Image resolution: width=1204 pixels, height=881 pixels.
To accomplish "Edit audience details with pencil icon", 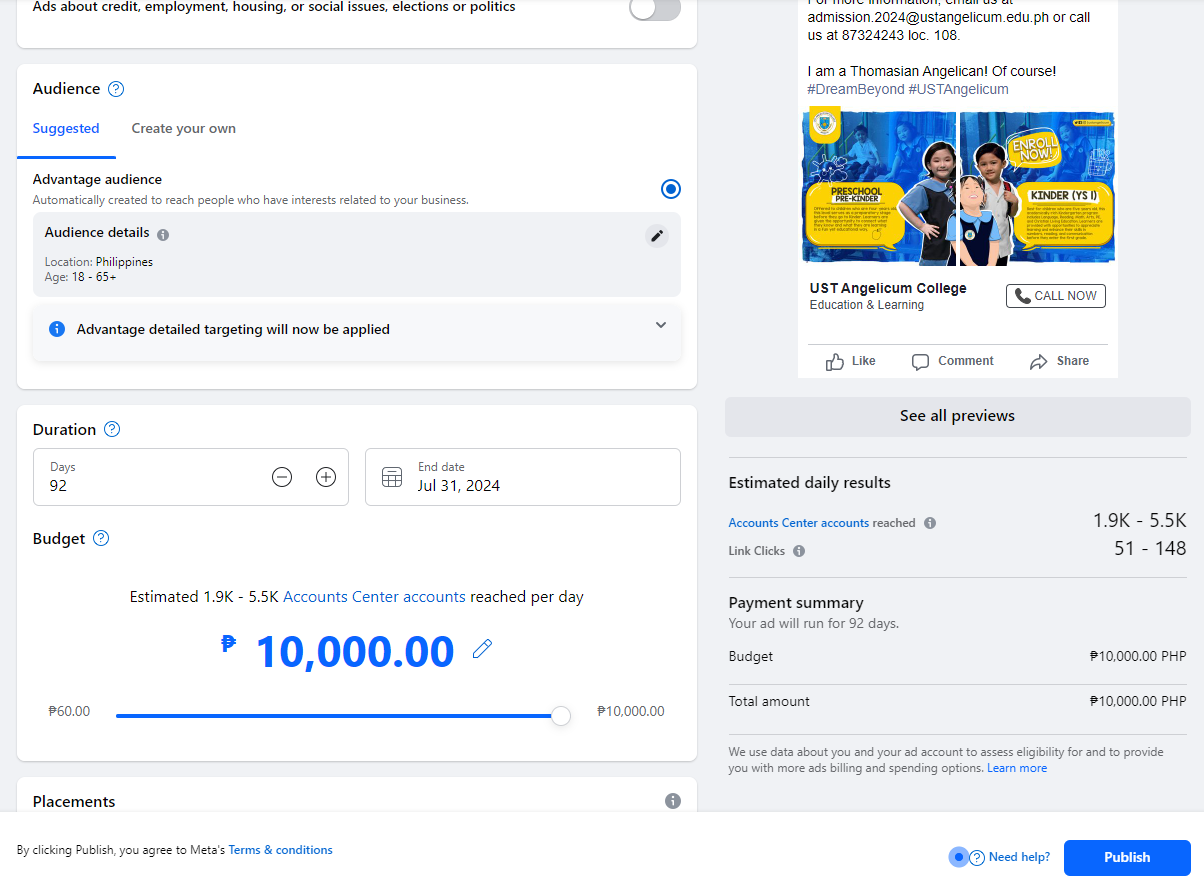I will click(x=657, y=236).
